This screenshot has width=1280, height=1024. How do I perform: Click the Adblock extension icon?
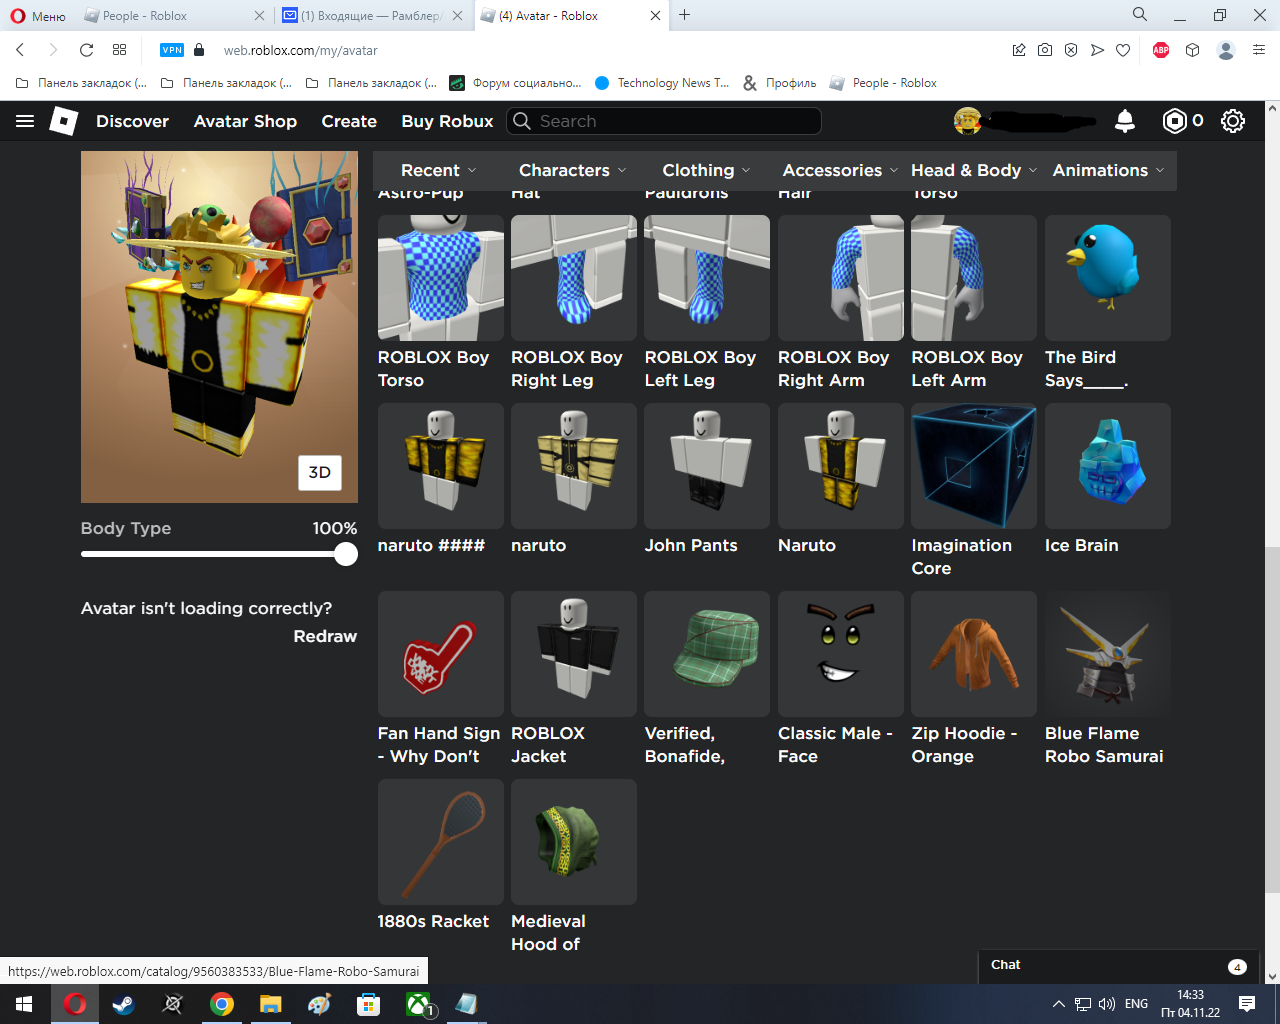point(1161,50)
